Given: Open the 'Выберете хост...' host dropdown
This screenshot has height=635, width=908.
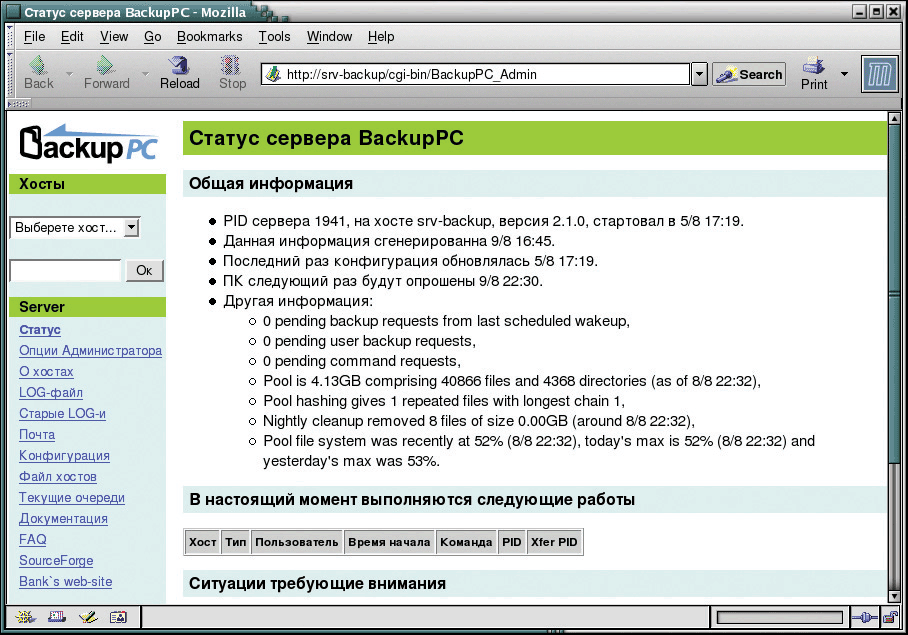Looking at the screenshot, I should coord(75,228).
